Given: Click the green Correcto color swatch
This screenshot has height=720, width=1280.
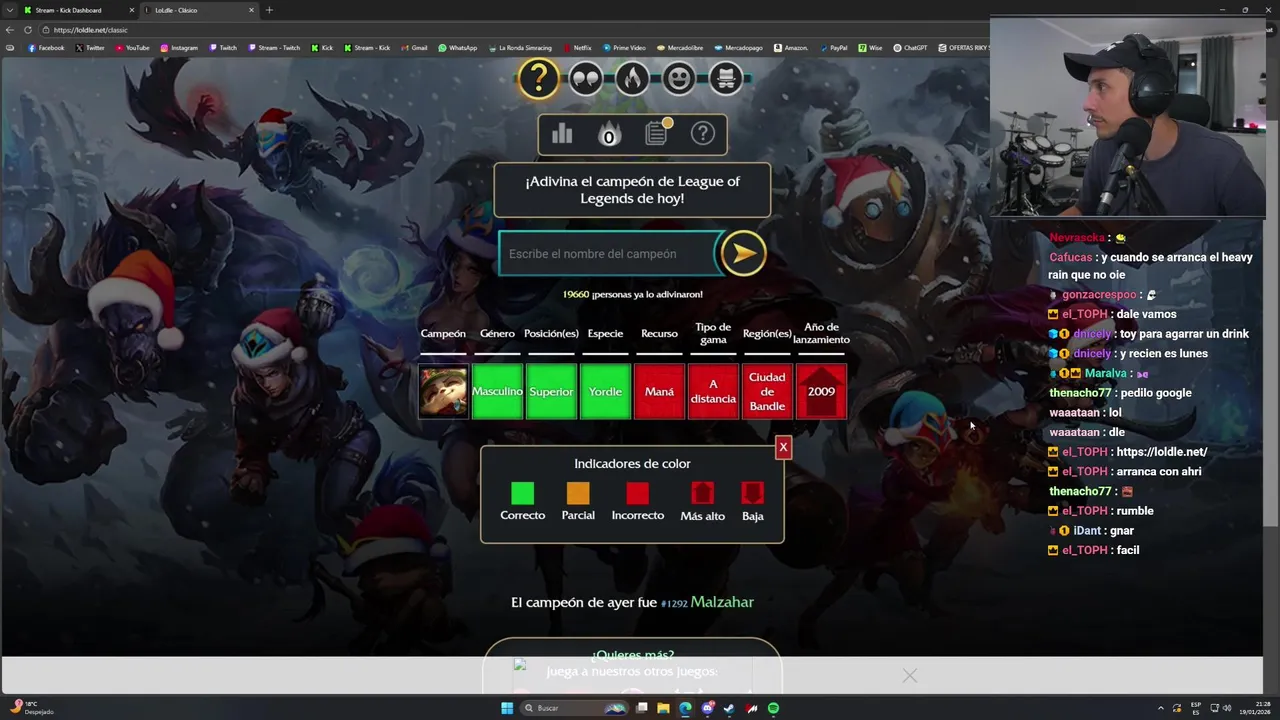Looking at the screenshot, I should [522, 493].
